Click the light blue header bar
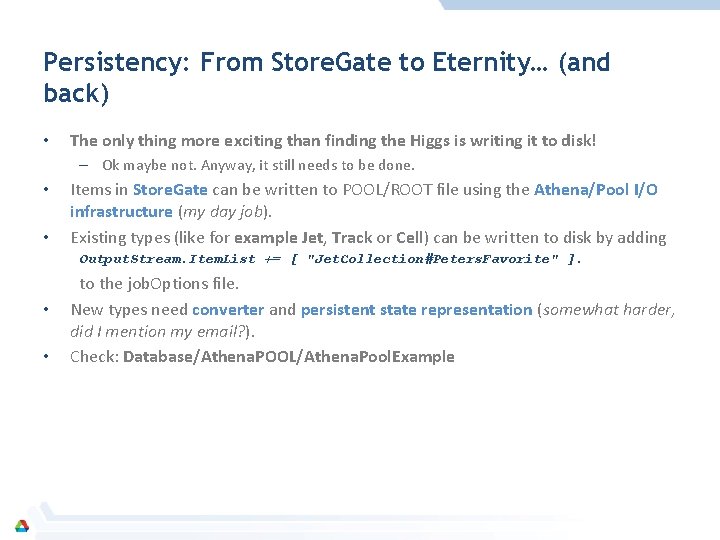The width and height of the screenshot is (720, 540). (x=579, y=5)
